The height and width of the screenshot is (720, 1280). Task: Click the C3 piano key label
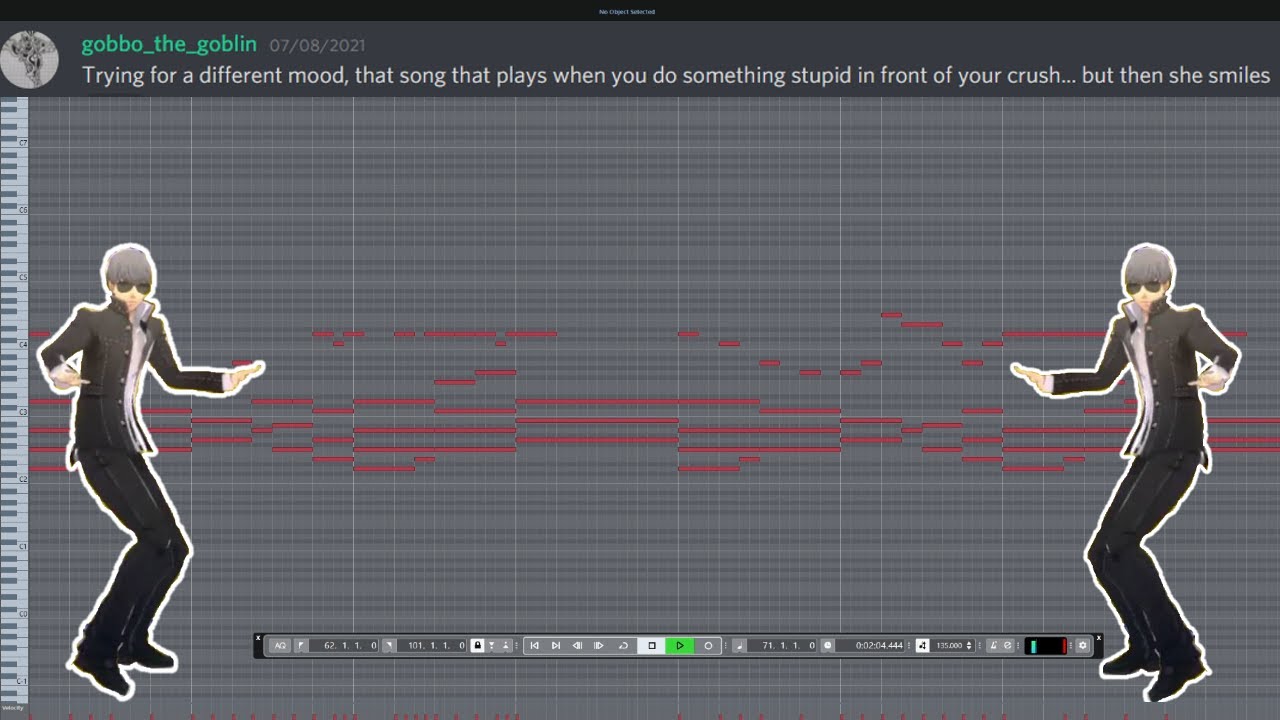pyautogui.click(x=22, y=412)
